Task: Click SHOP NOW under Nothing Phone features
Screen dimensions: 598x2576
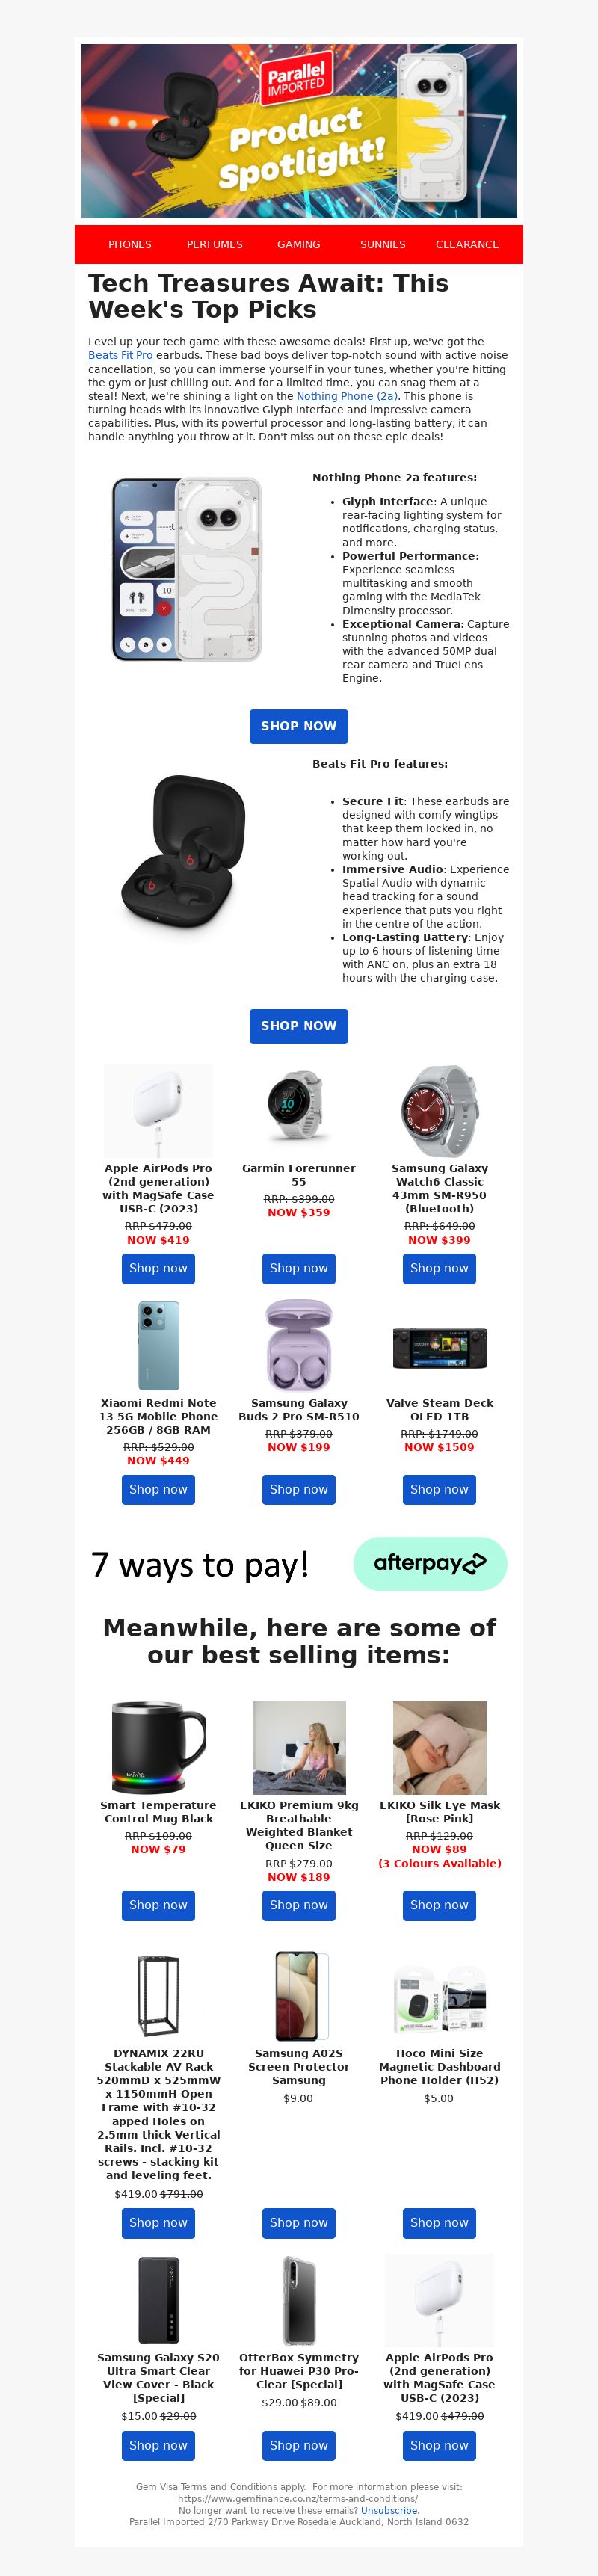Action: 298,726
